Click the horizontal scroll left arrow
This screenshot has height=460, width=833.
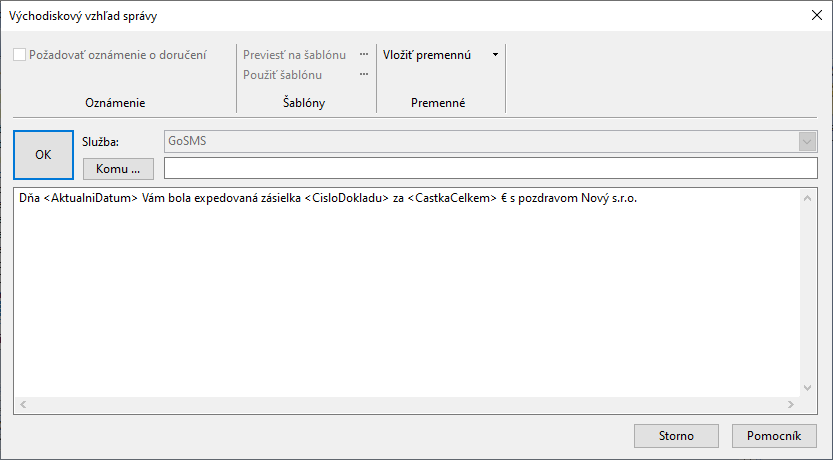(x=23, y=404)
